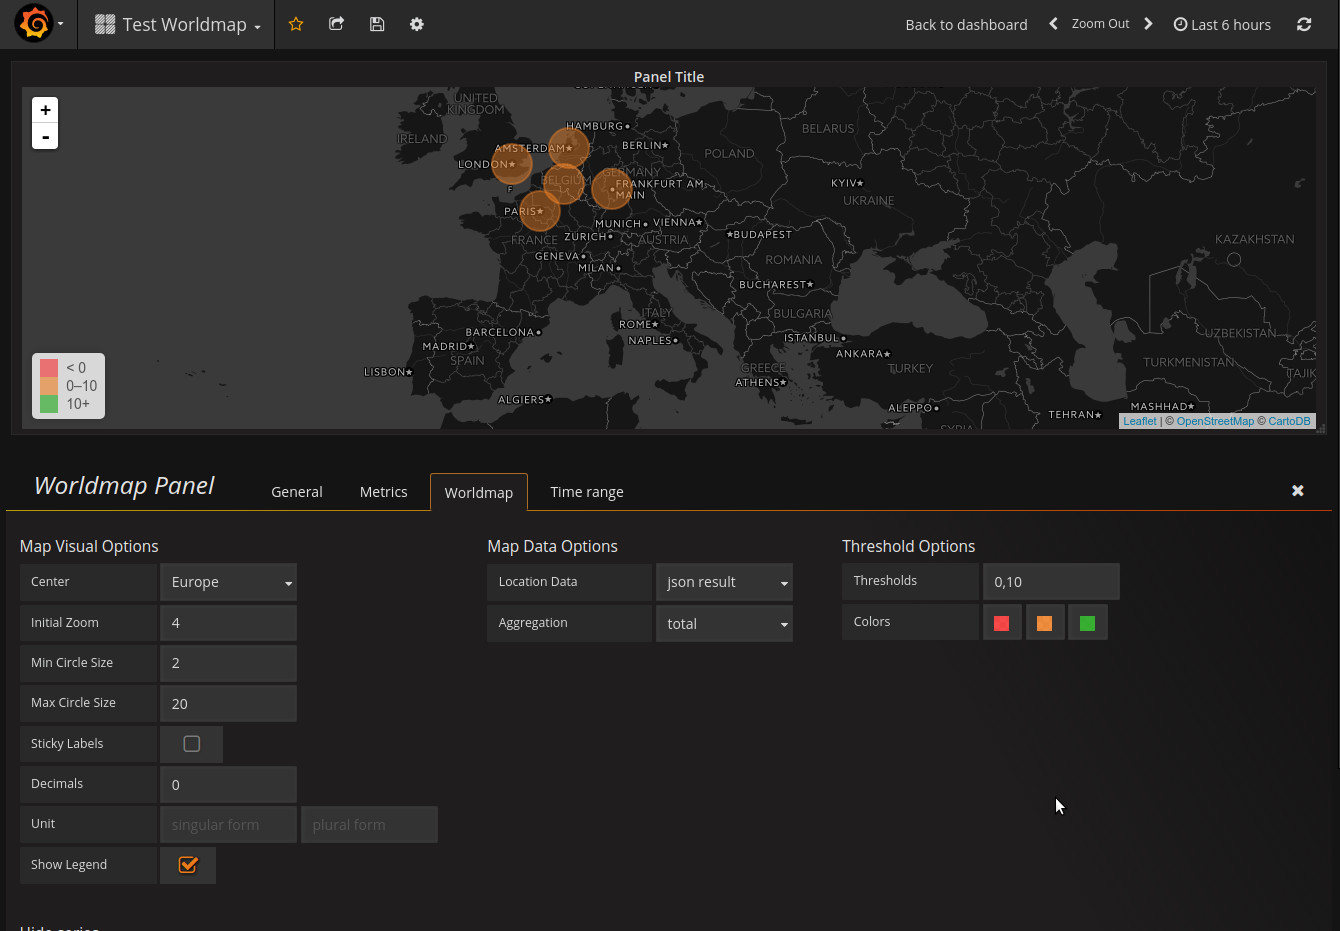Screen dimensions: 1340x931
Task: Click the Max Circle Size input field
Action: pos(228,704)
